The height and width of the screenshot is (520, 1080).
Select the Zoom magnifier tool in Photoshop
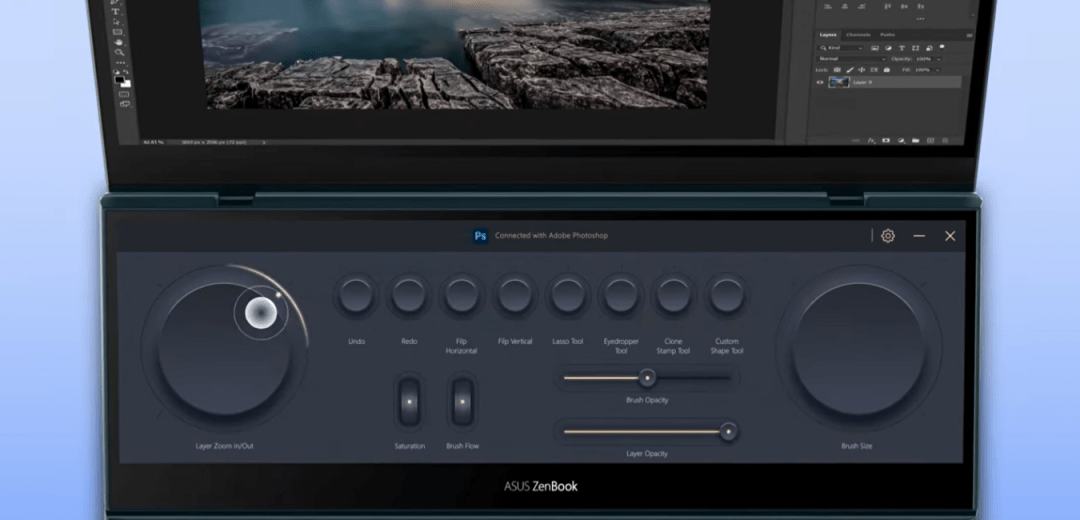[x=120, y=52]
